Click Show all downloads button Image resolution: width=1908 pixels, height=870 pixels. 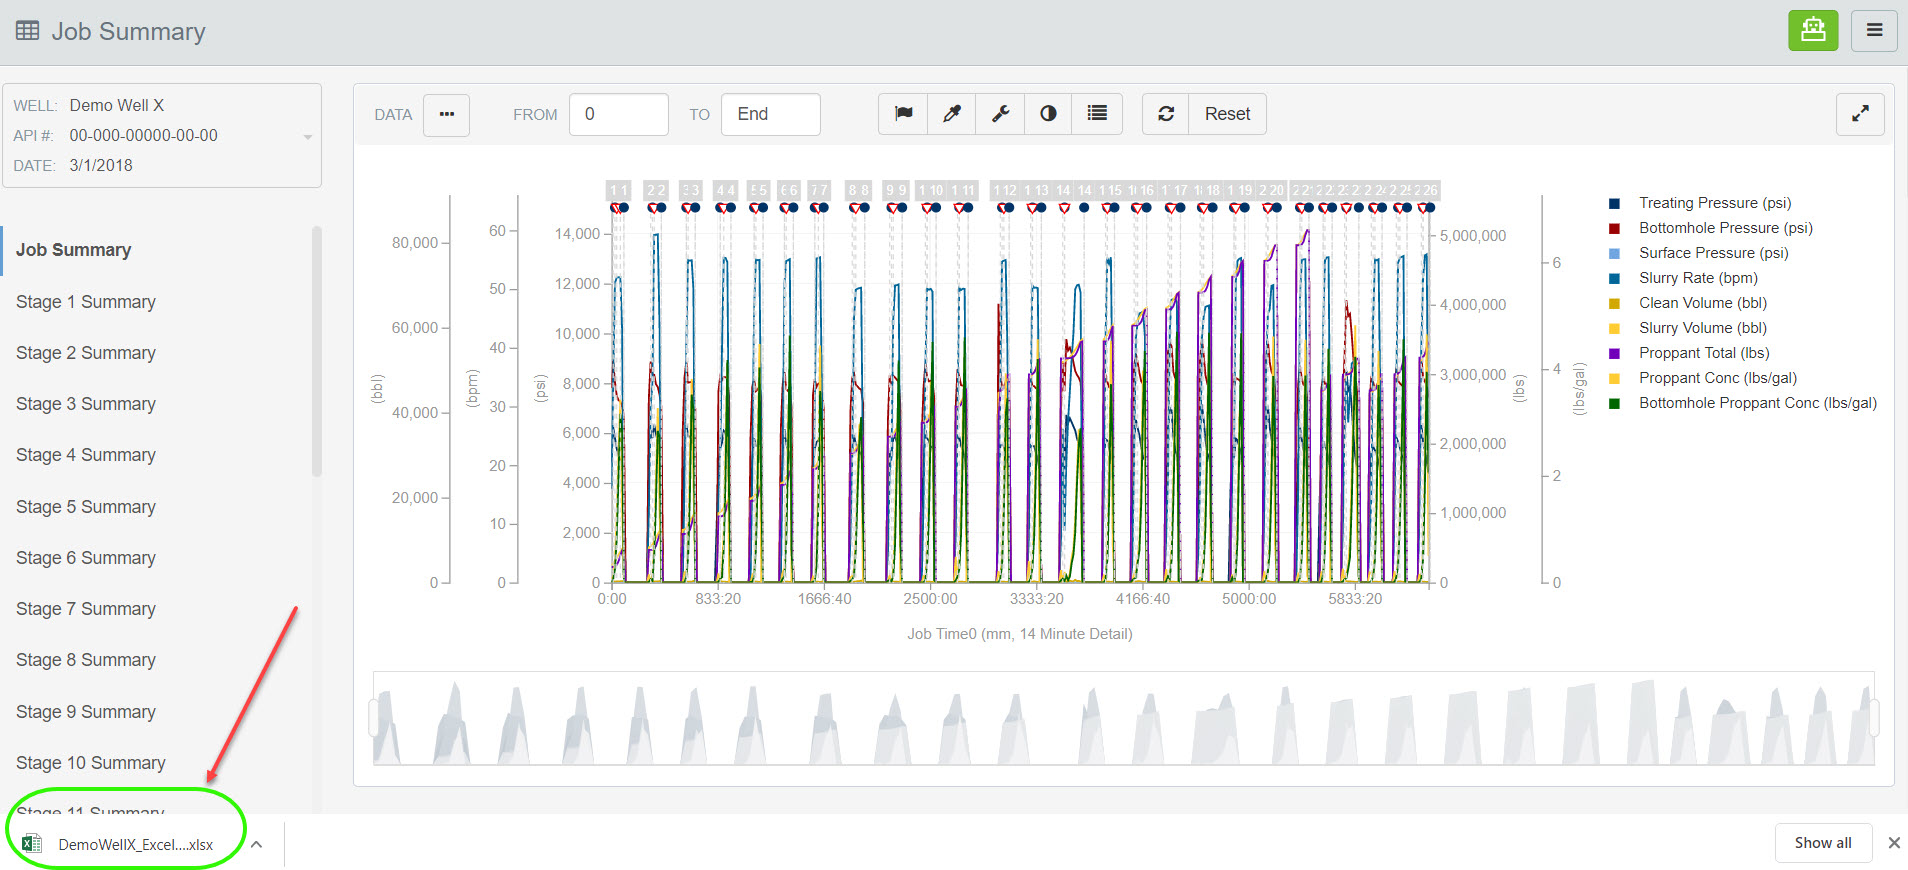click(x=1822, y=843)
